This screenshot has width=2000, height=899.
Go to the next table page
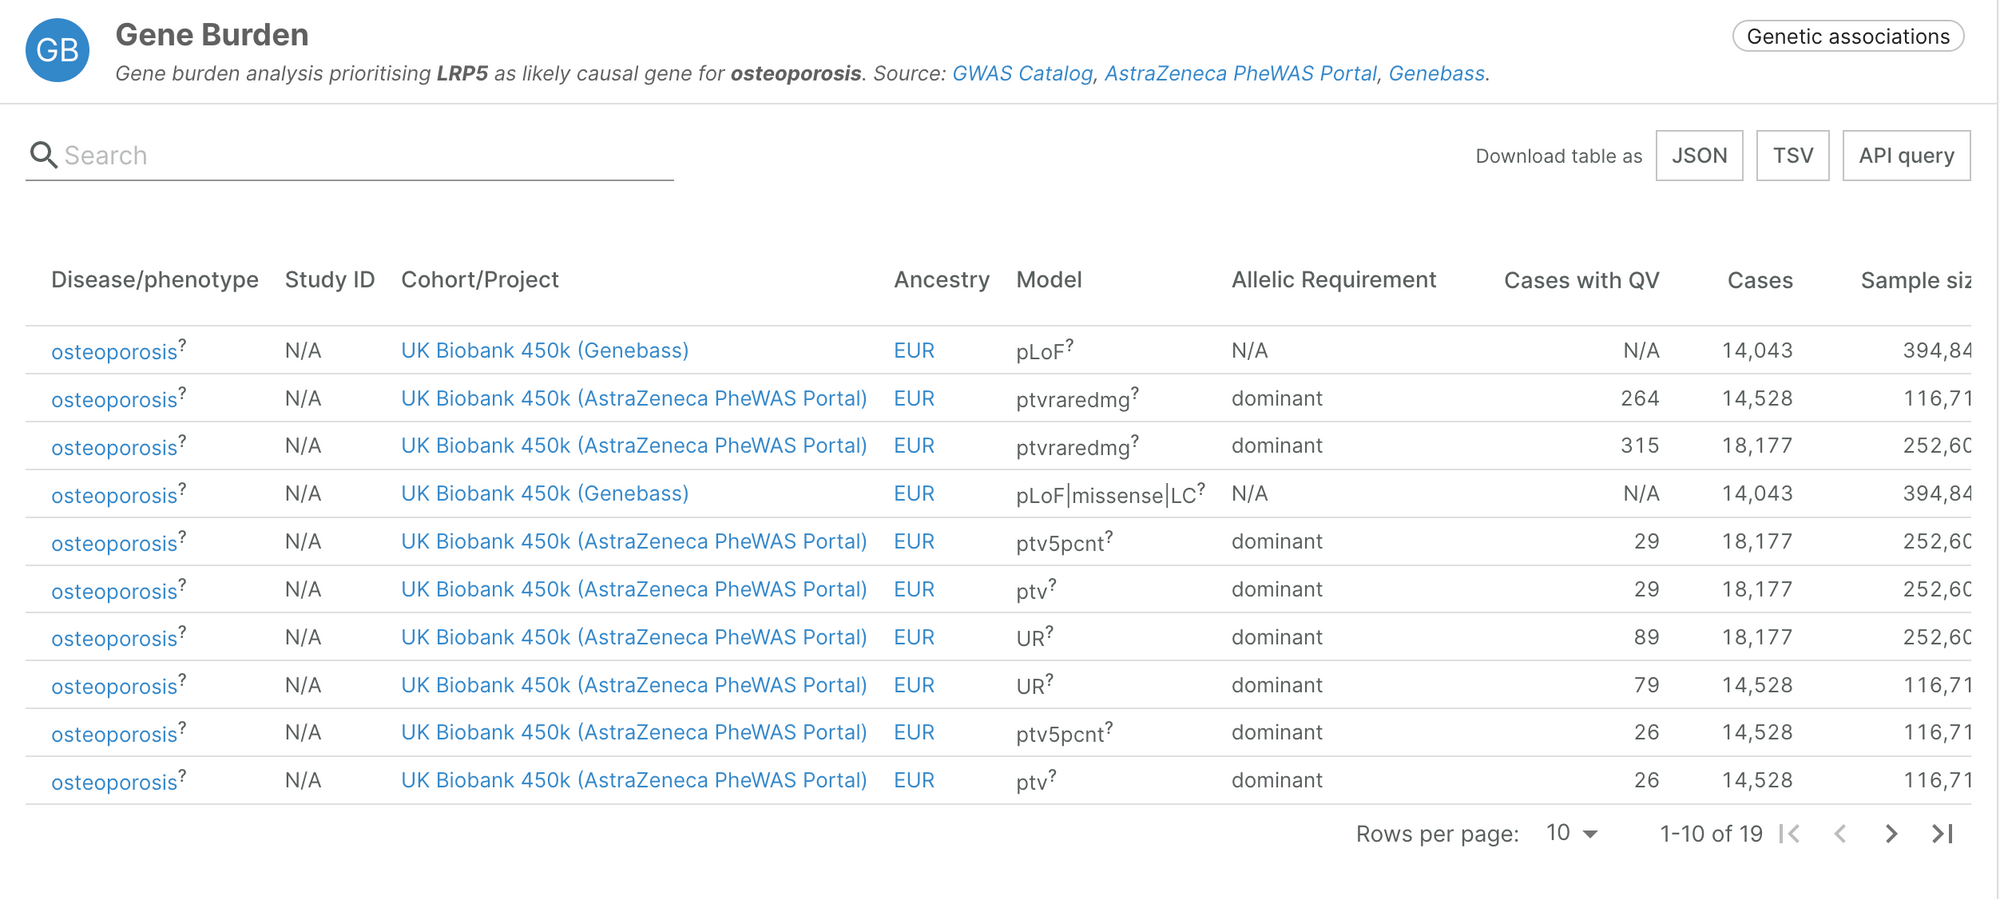pos(1890,834)
